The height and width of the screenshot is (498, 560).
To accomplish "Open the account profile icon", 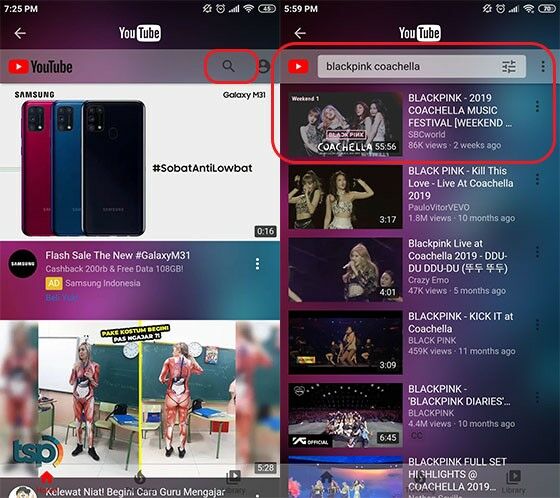I will [x=264, y=66].
